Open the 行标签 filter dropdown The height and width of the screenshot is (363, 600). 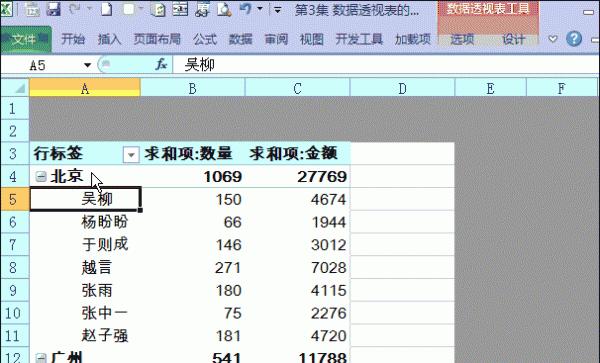[x=131, y=155]
